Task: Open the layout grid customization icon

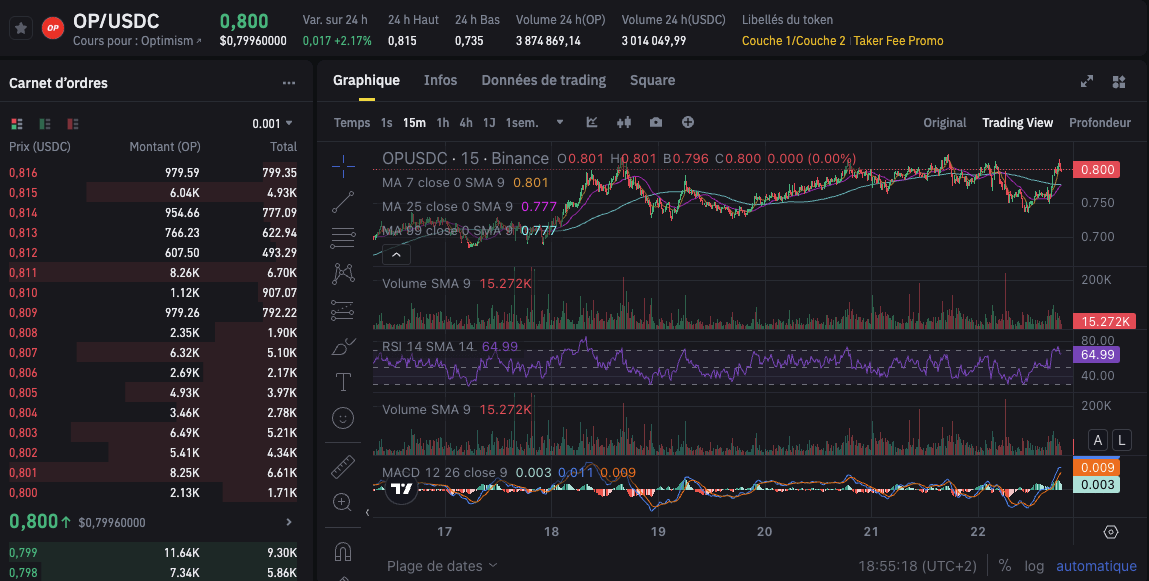Action: click(x=1119, y=81)
